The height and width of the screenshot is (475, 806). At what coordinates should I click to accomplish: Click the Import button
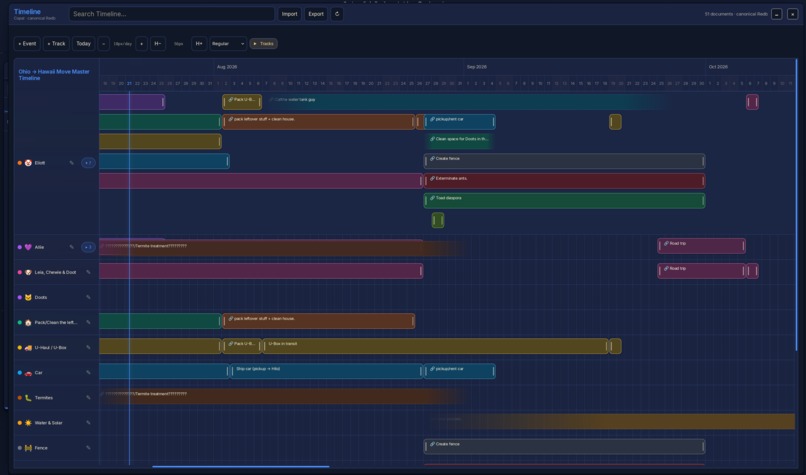pos(289,14)
